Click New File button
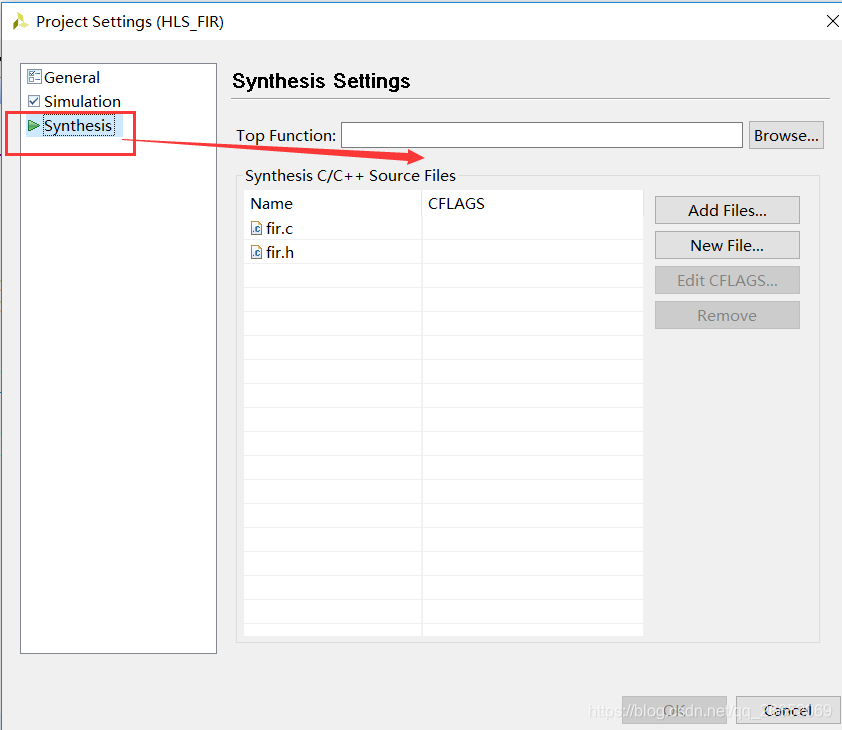The height and width of the screenshot is (730, 842). pos(727,245)
